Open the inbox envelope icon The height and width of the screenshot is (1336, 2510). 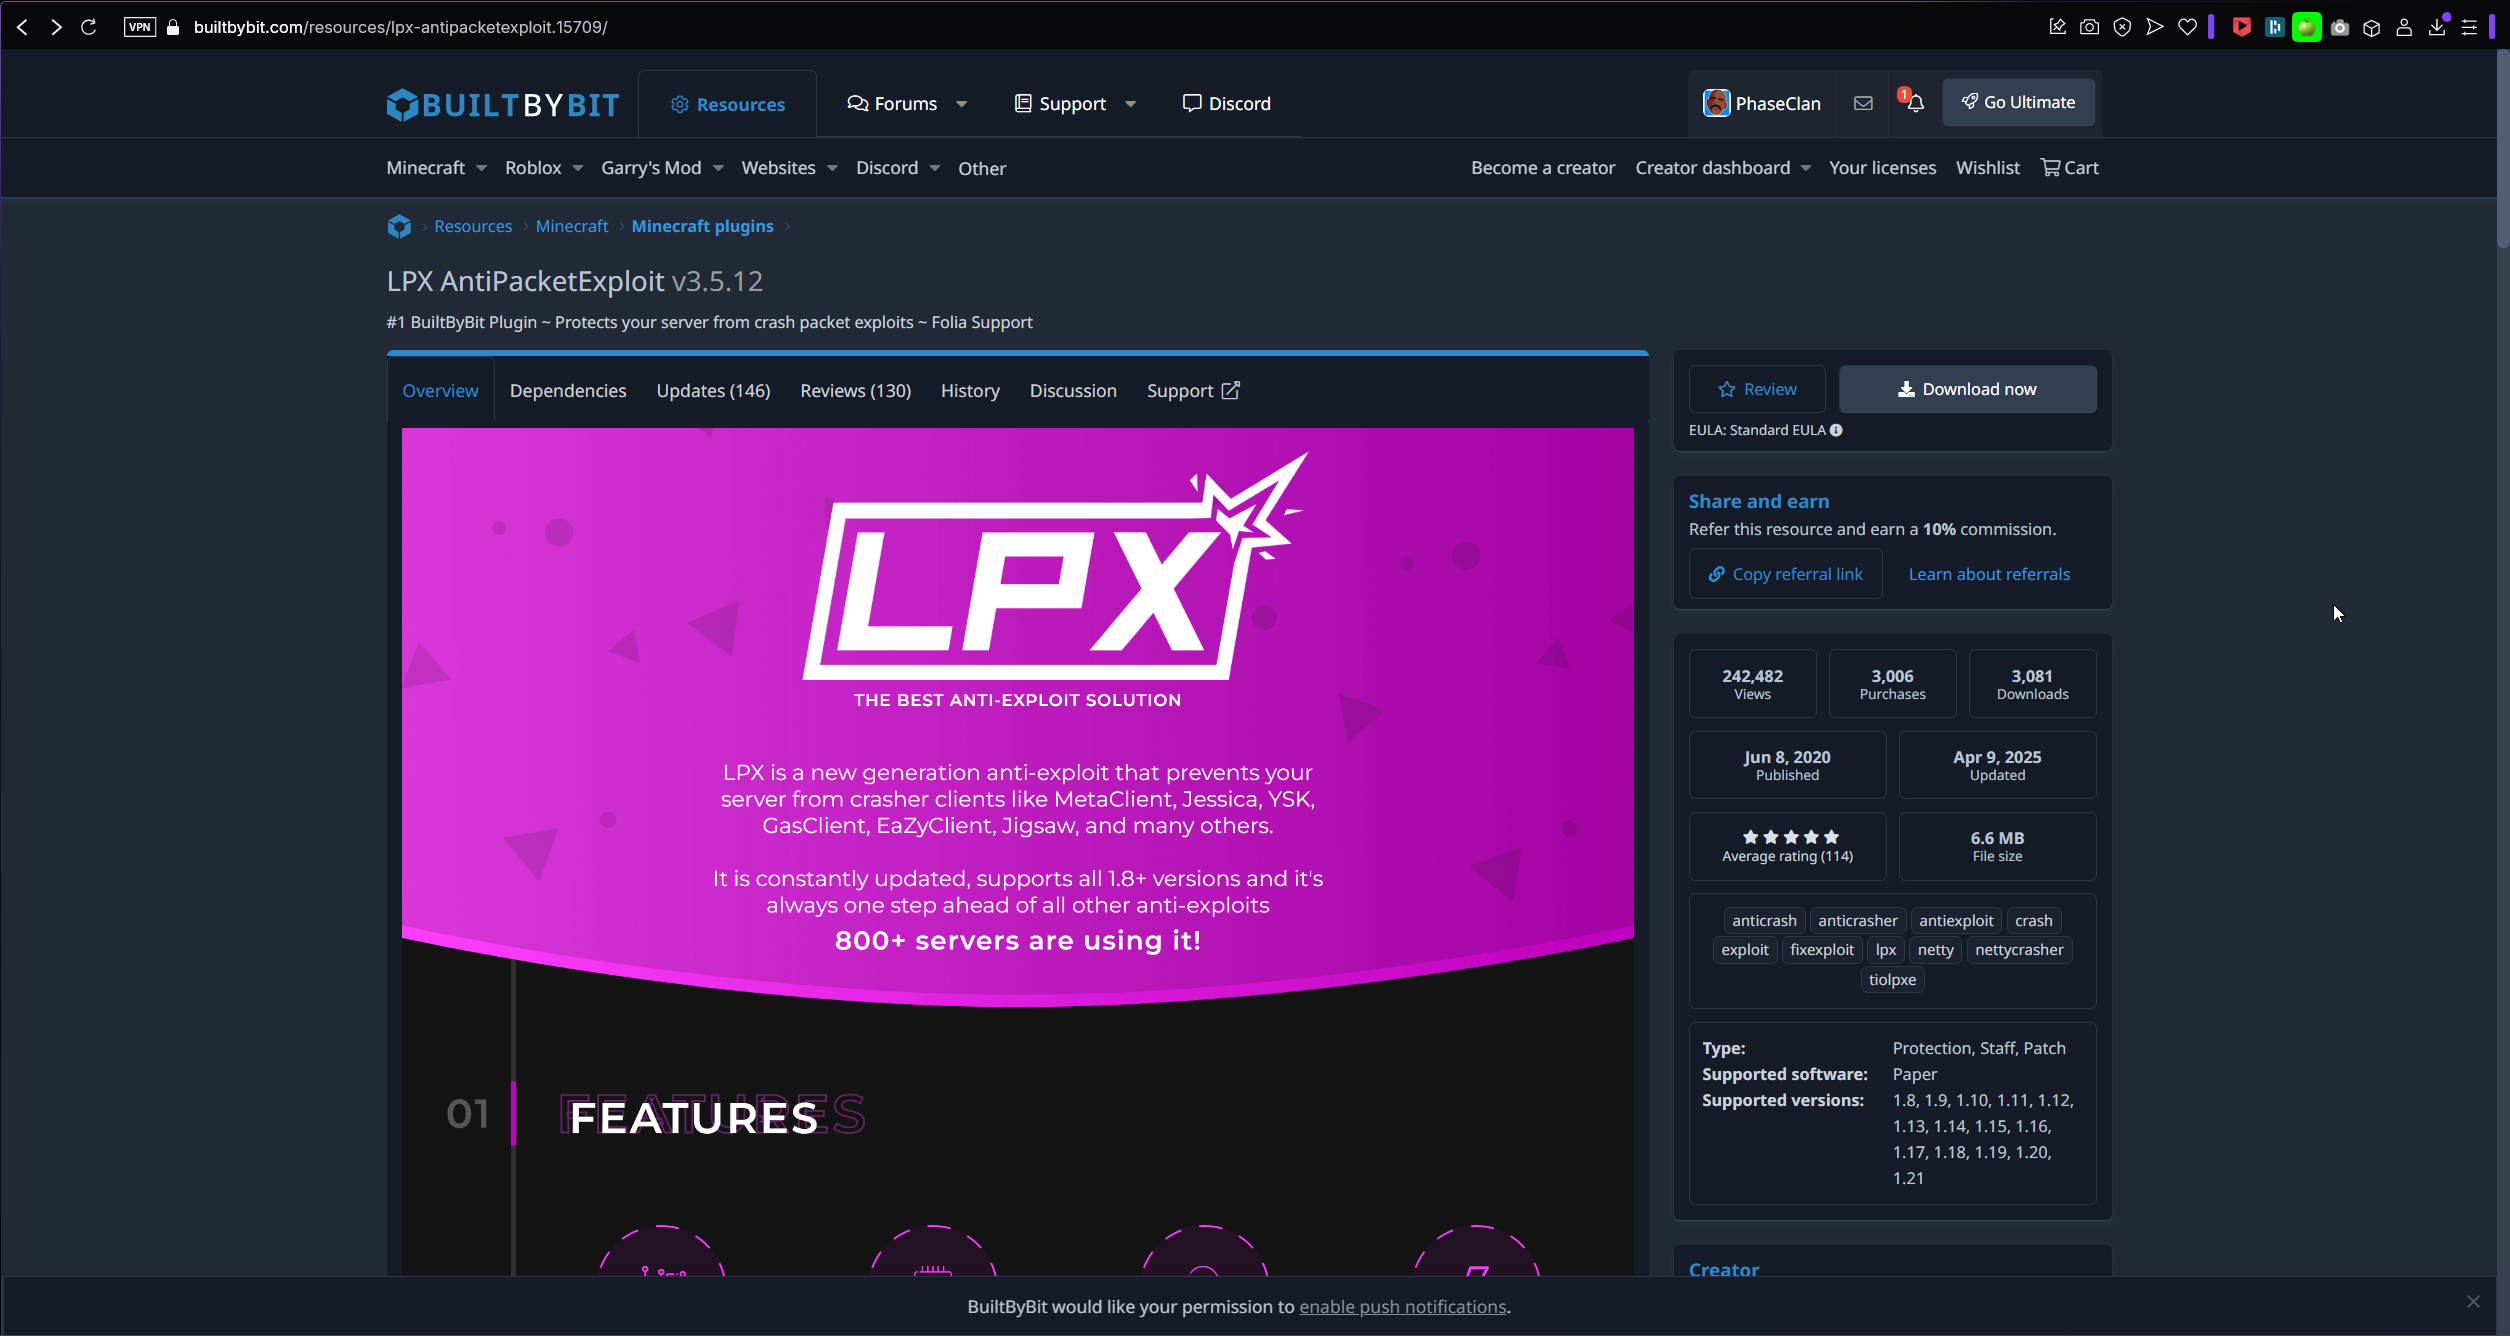point(1863,103)
